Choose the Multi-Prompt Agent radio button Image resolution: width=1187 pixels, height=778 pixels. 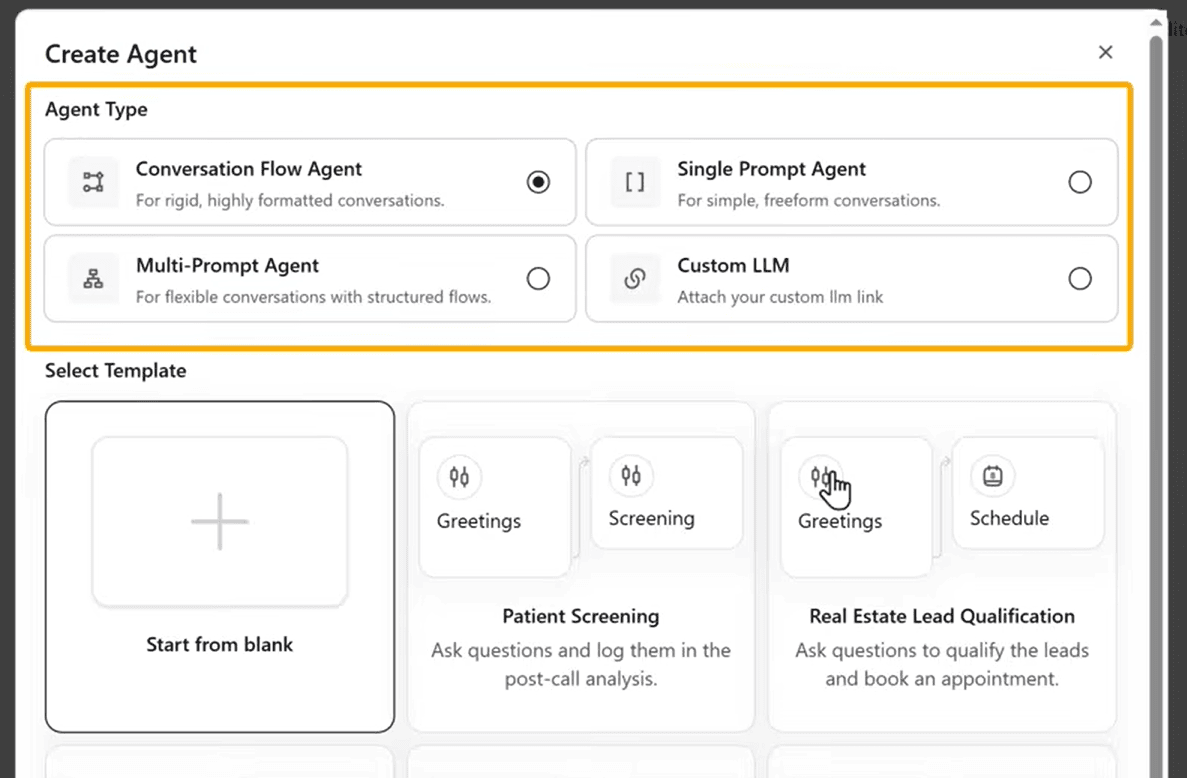point(538,279)
